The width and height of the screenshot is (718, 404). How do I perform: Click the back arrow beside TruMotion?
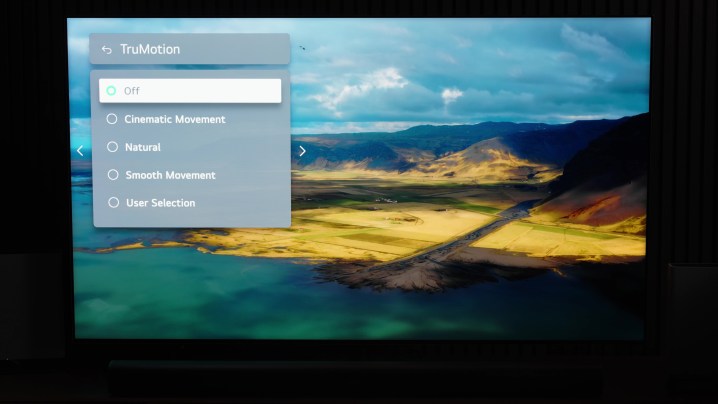point(106,50)
